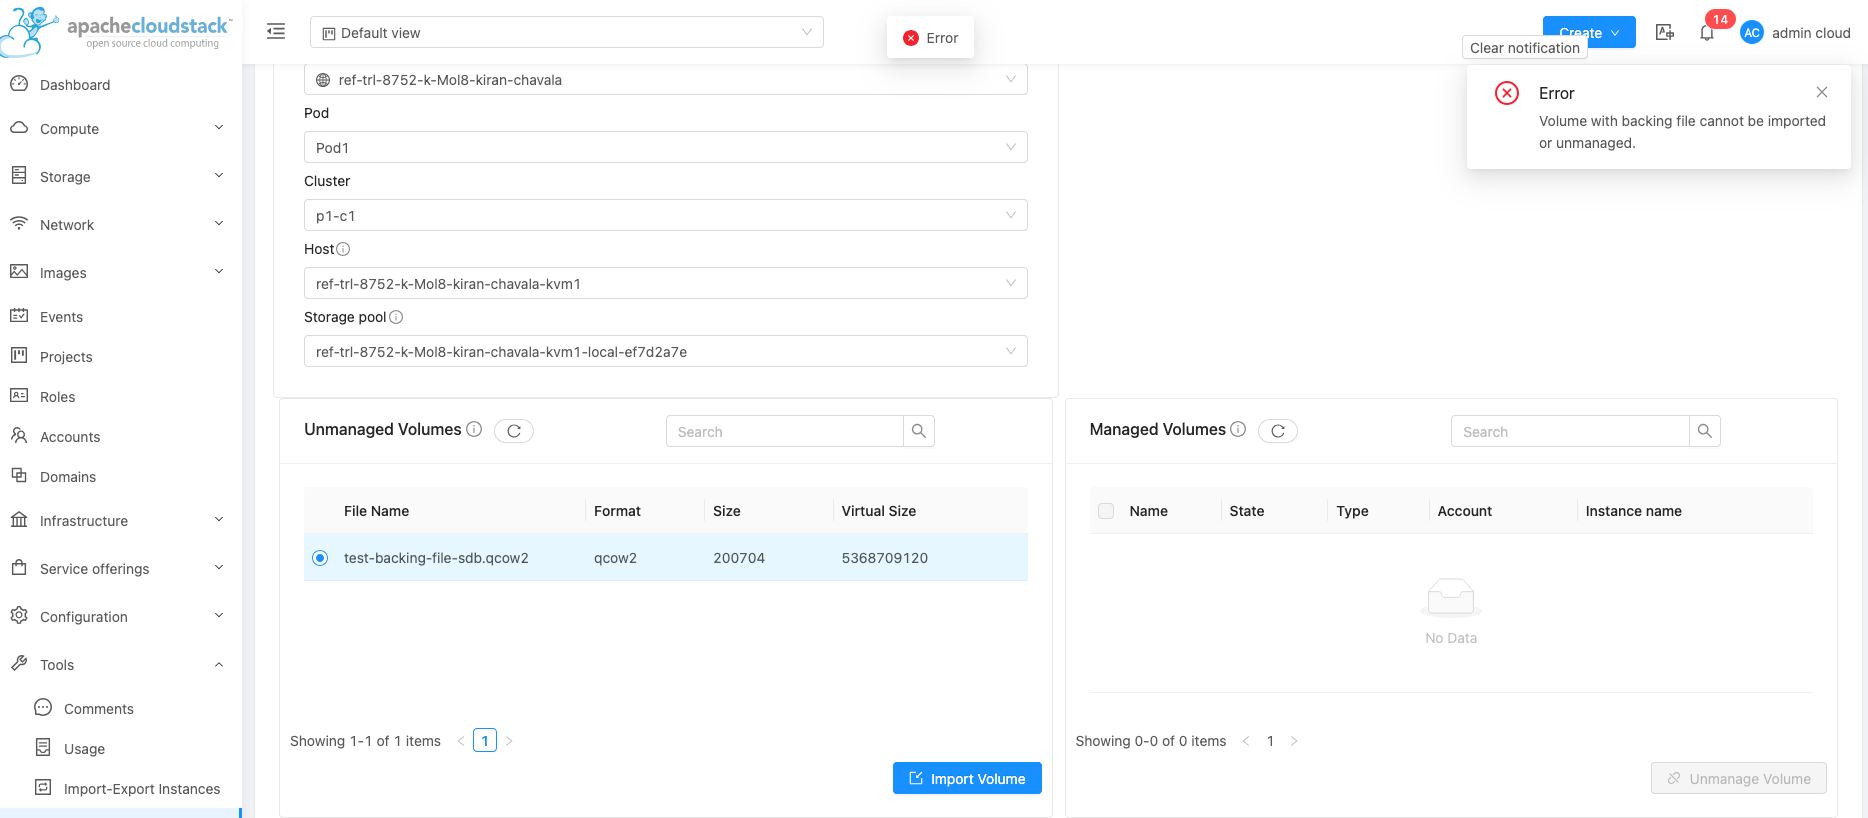Expand the Infrastructure menu

120,520
